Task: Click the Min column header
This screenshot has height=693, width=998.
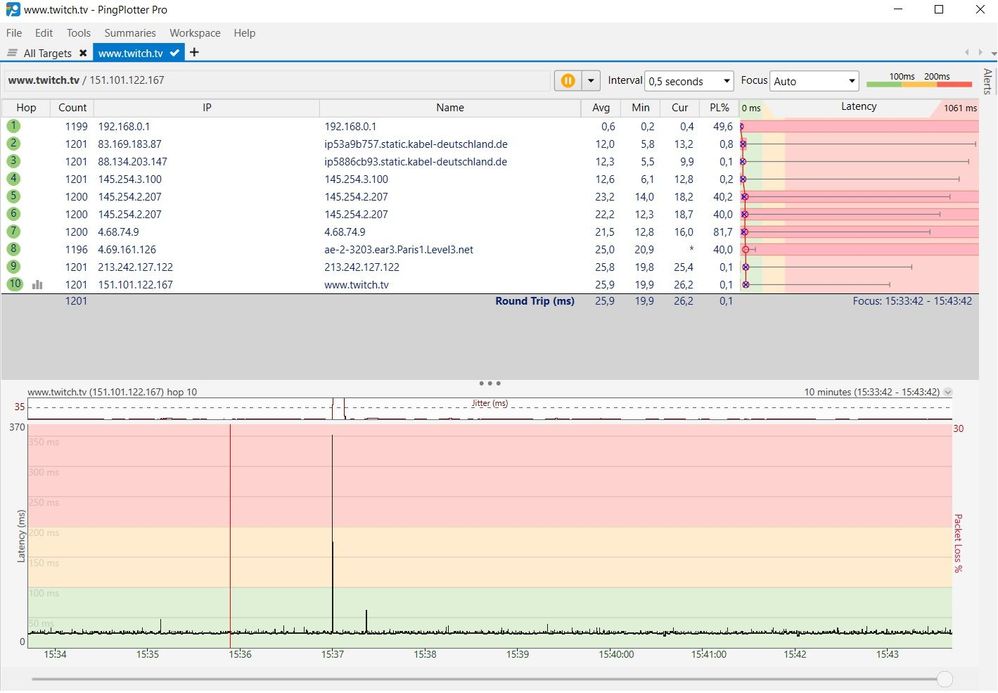Action: [640, 108]
